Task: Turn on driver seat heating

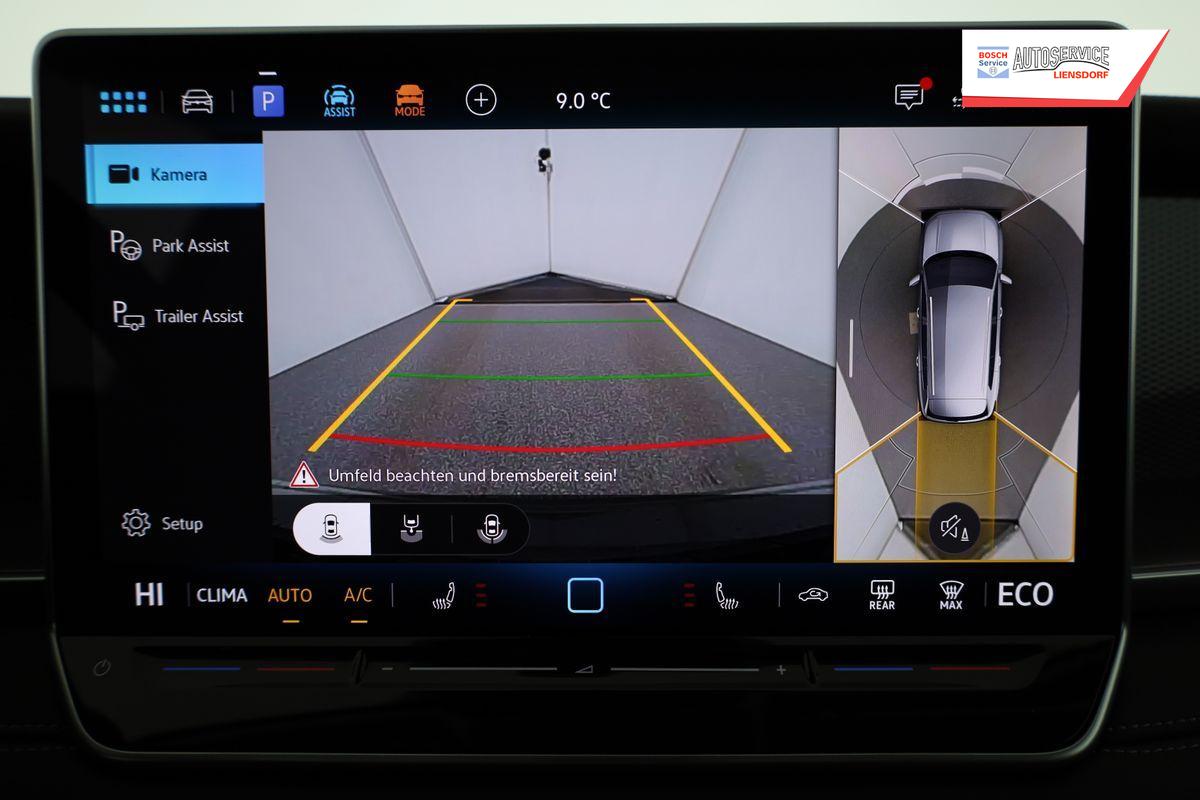Action: click(x=443, y=596)
